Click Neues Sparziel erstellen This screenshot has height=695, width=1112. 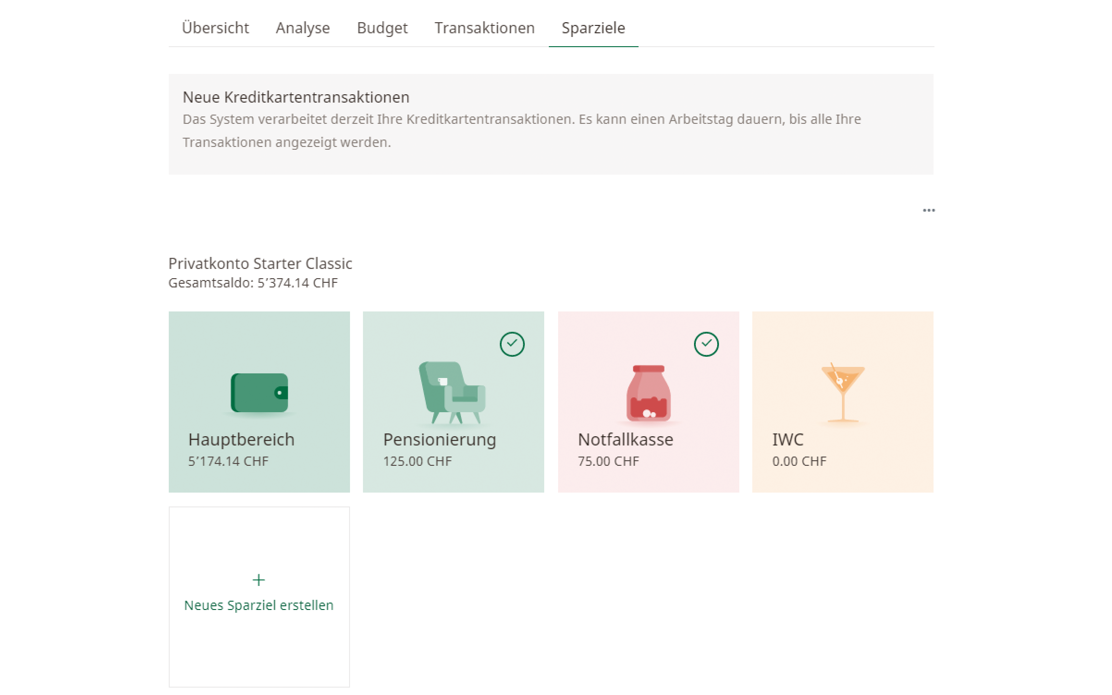[259, 605]
